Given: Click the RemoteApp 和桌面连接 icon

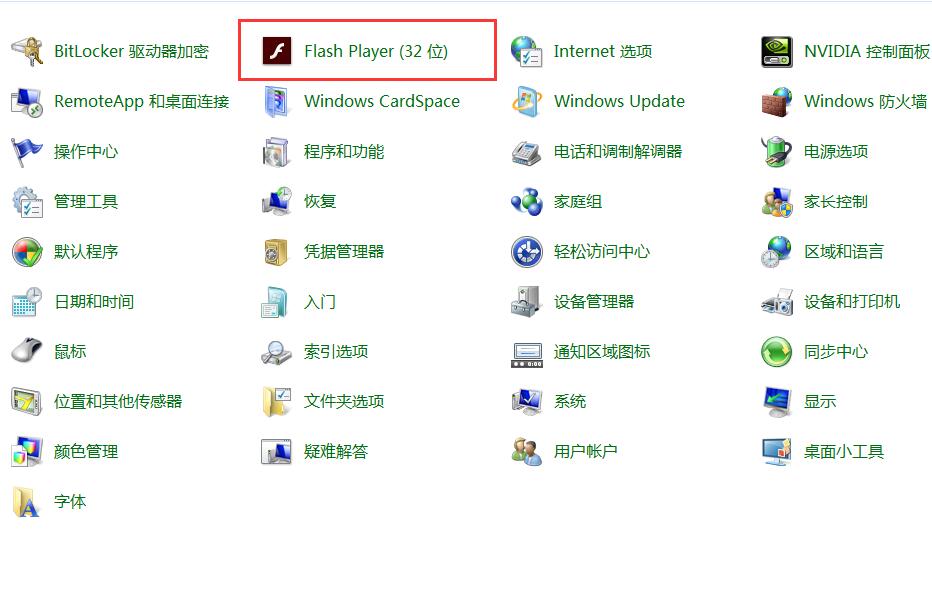Looking at the screenshot, I should 27,102.
